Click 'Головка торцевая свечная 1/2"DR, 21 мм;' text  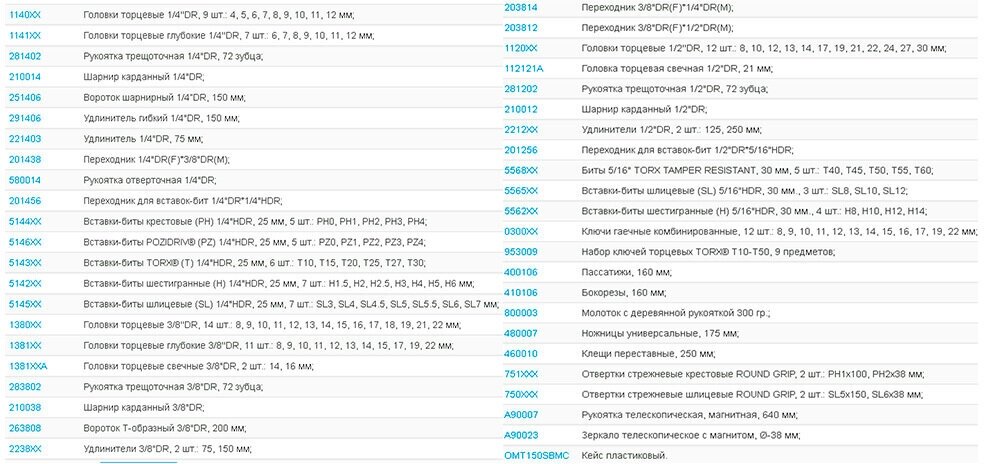click(677, 69)
